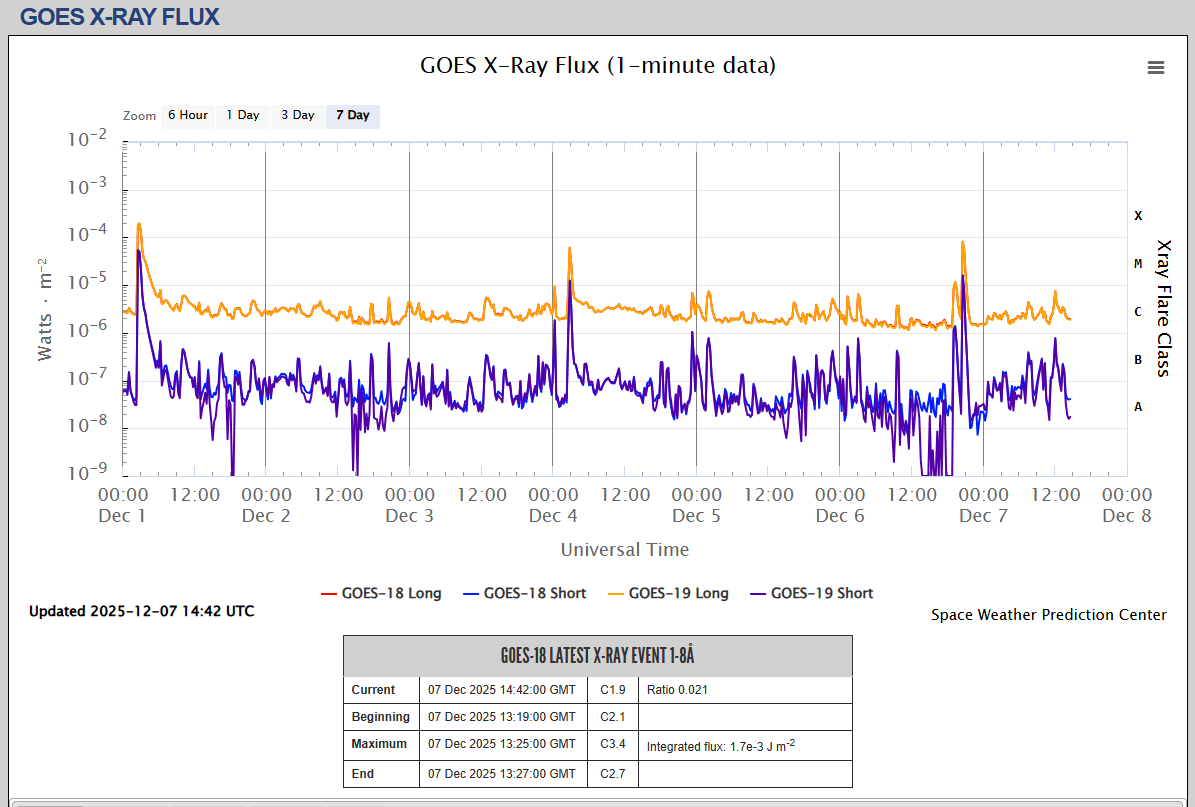Click the GOES-18 Latest X-Ray Event table header
This screenshot has width=1195, height=807.
click(x=597, y=656)
